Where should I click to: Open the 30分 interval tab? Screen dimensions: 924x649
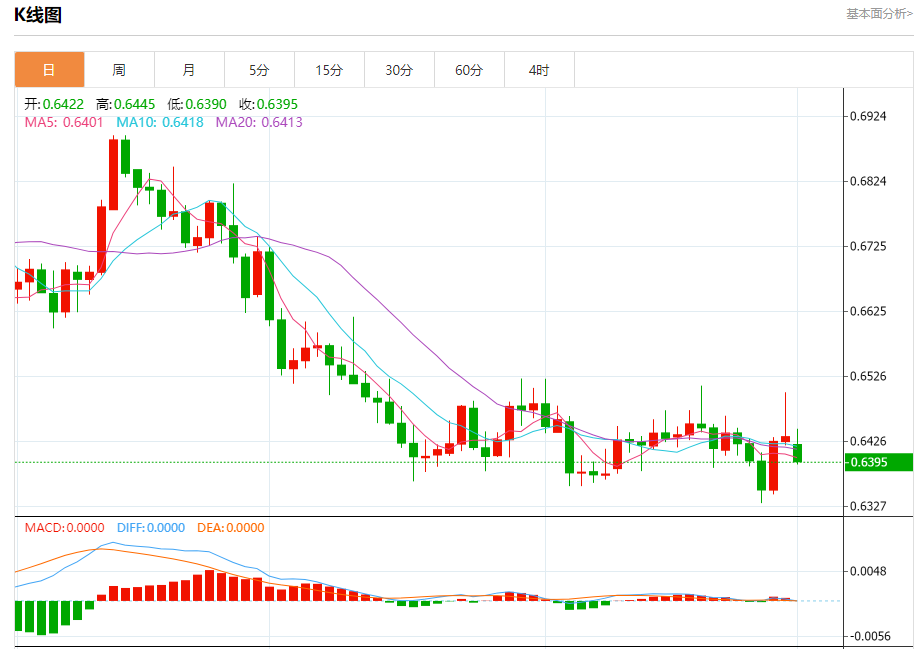(x=400, y=70)
